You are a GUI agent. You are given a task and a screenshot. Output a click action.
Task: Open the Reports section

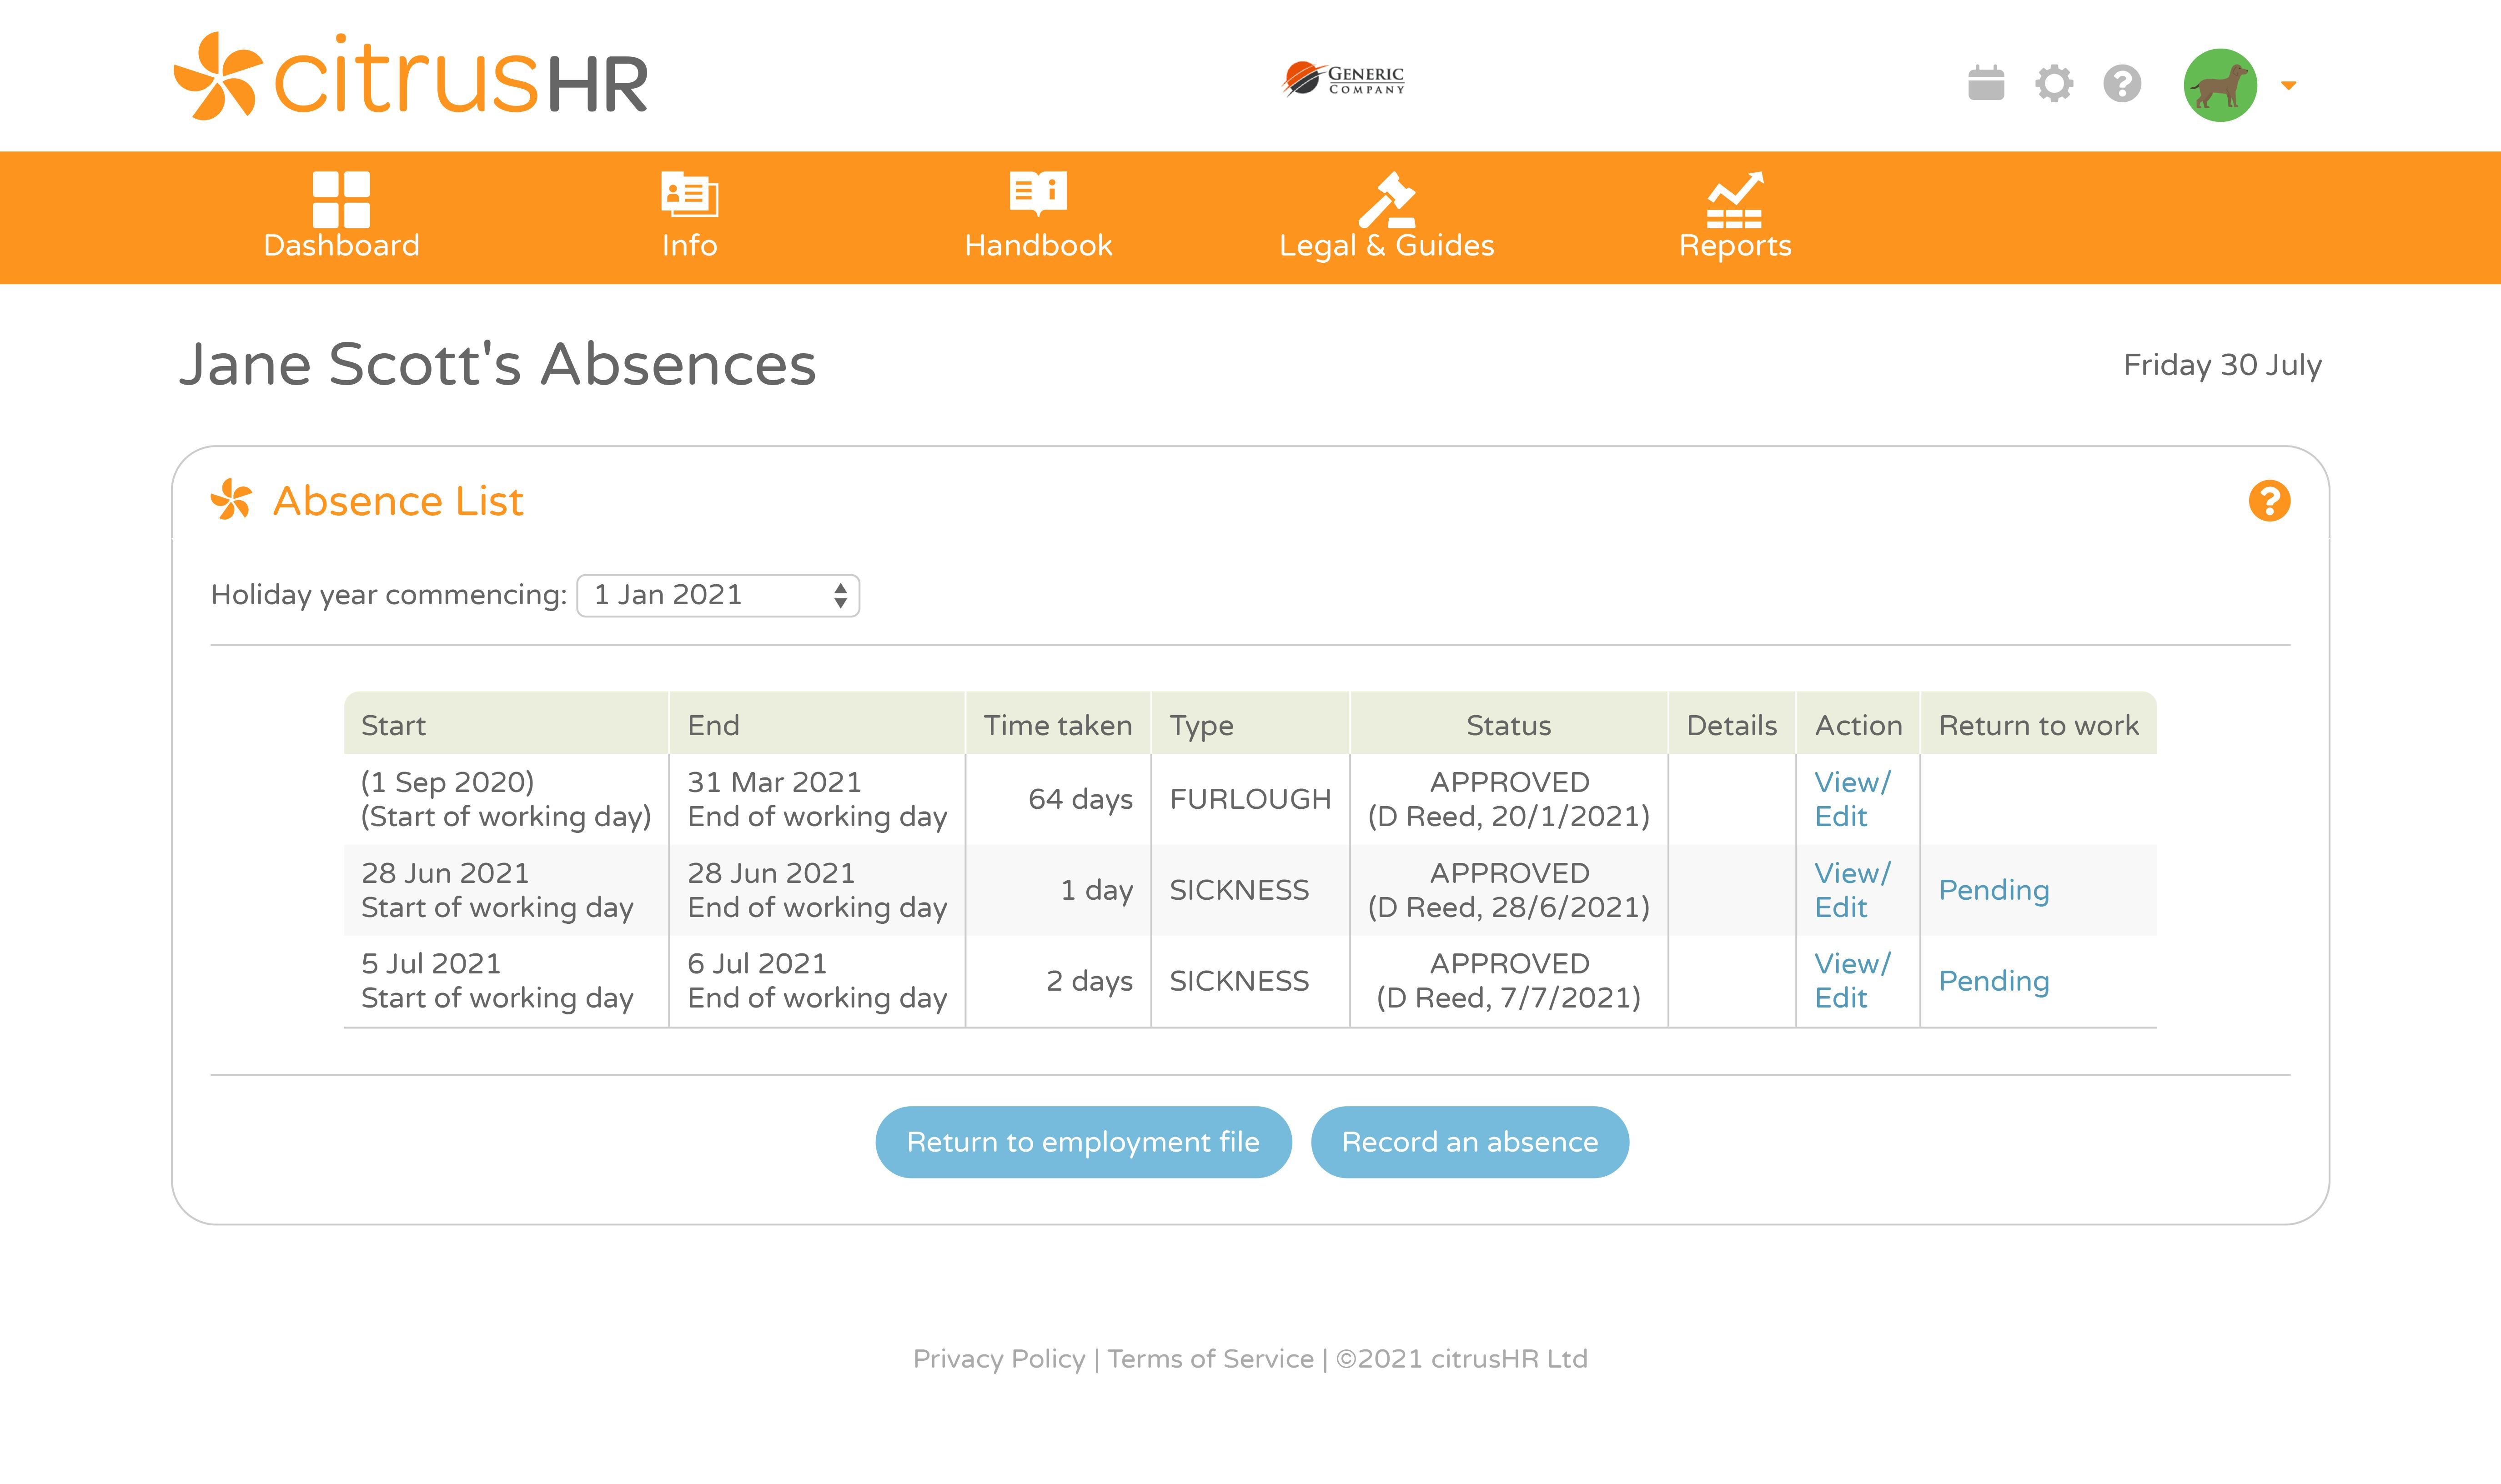1735,216
